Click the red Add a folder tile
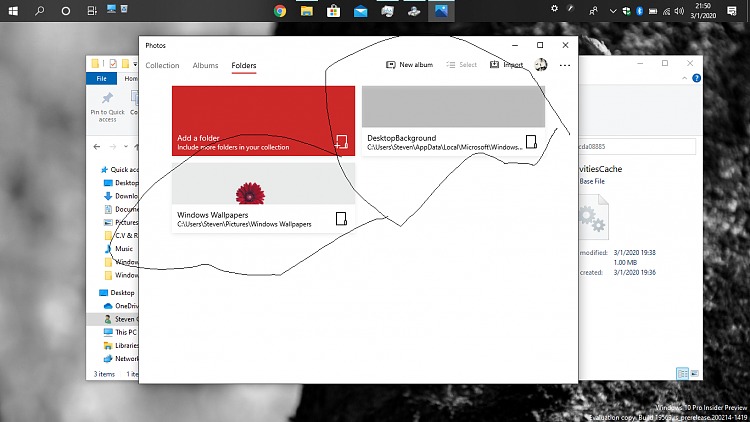This screenshot has height=422, width=750. pyautogui.click(x=264, y=121)
